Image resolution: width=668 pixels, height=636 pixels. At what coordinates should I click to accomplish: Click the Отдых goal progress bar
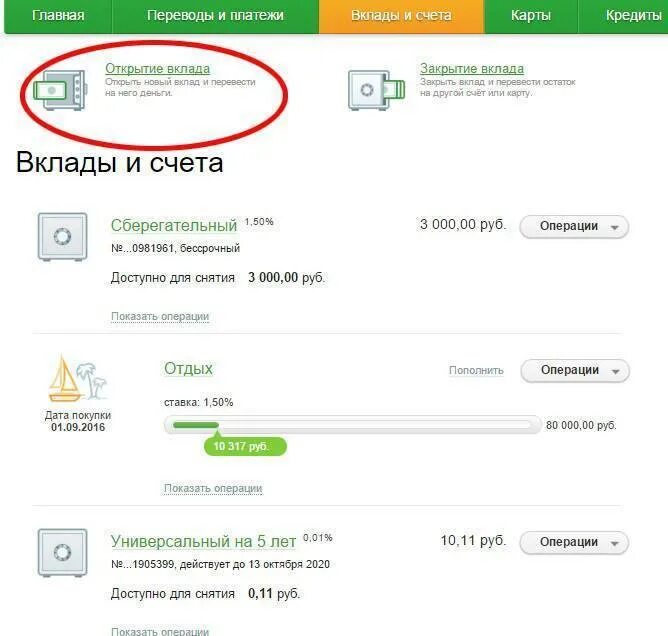pyautogui.click(x=352, y=425)
